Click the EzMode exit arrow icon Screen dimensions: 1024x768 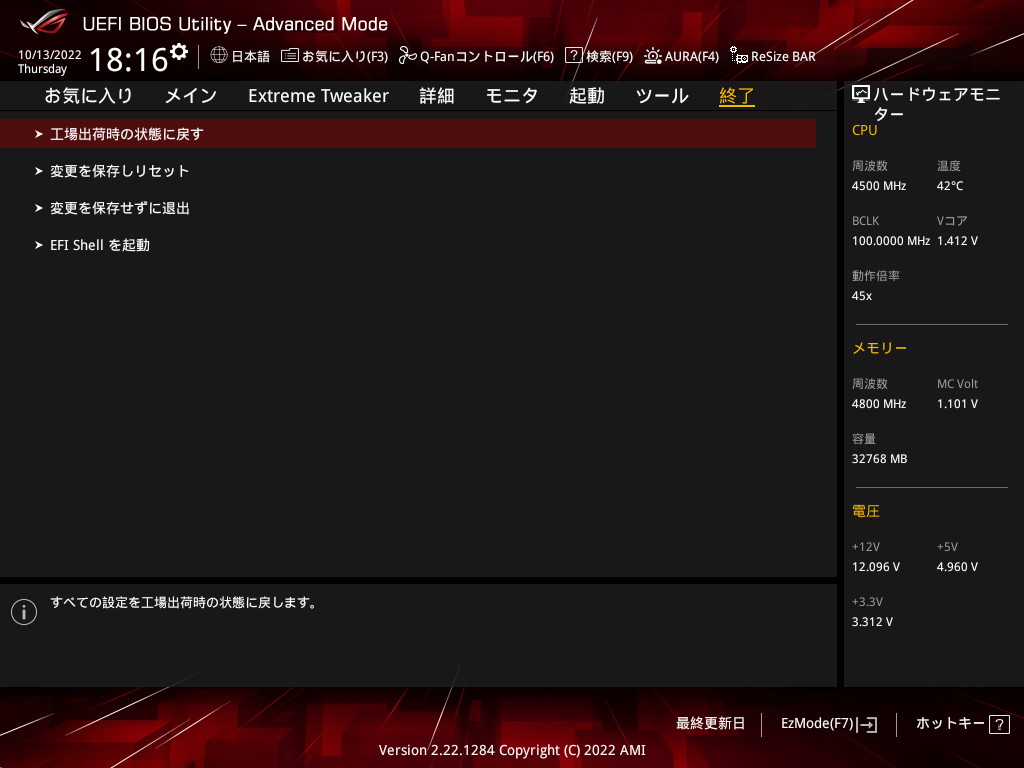pyautogui.click(x=868, y=724)
